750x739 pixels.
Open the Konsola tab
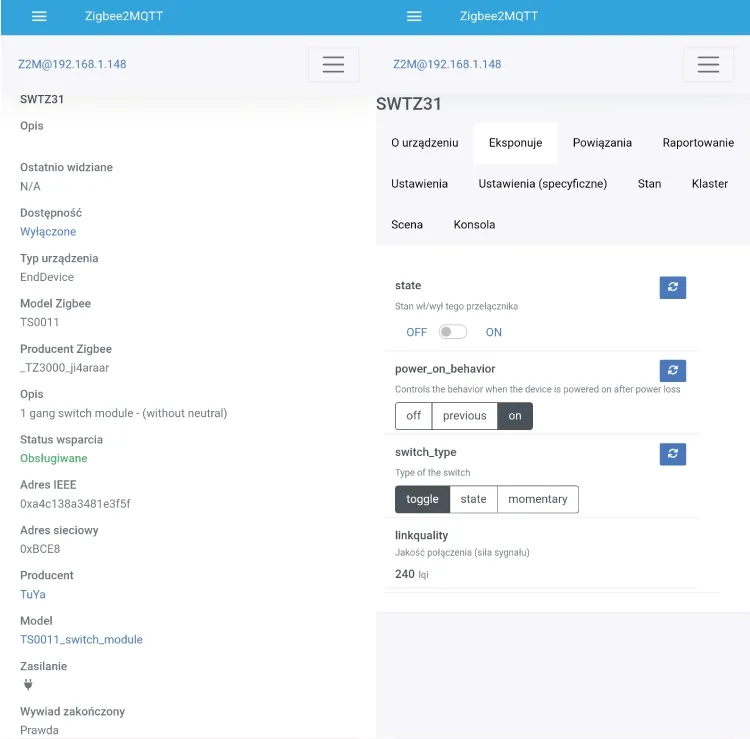pos(474,225)
